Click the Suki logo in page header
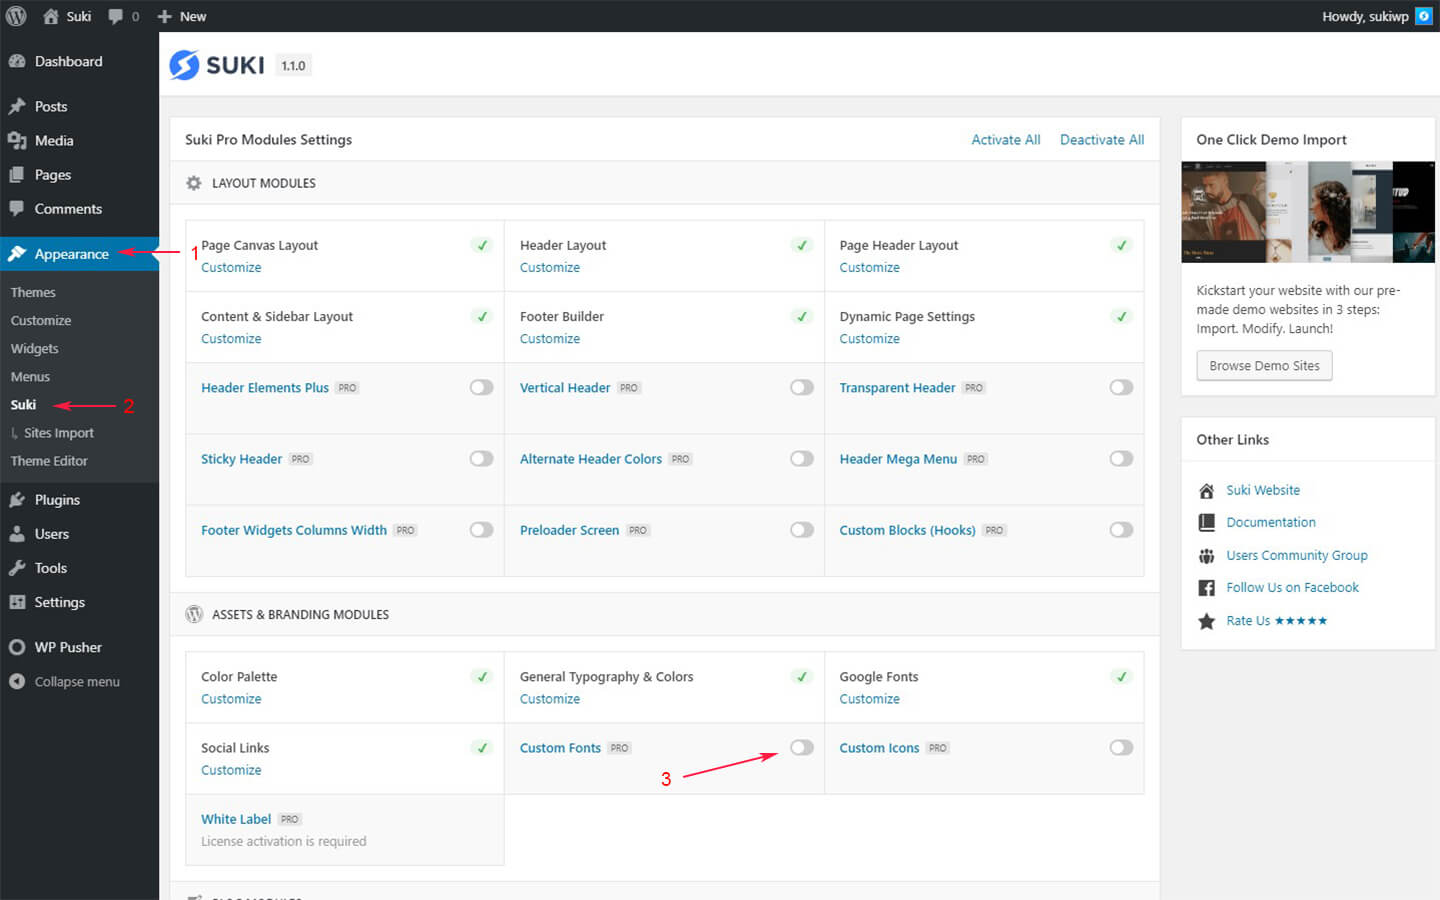 [x=217, y=65]
